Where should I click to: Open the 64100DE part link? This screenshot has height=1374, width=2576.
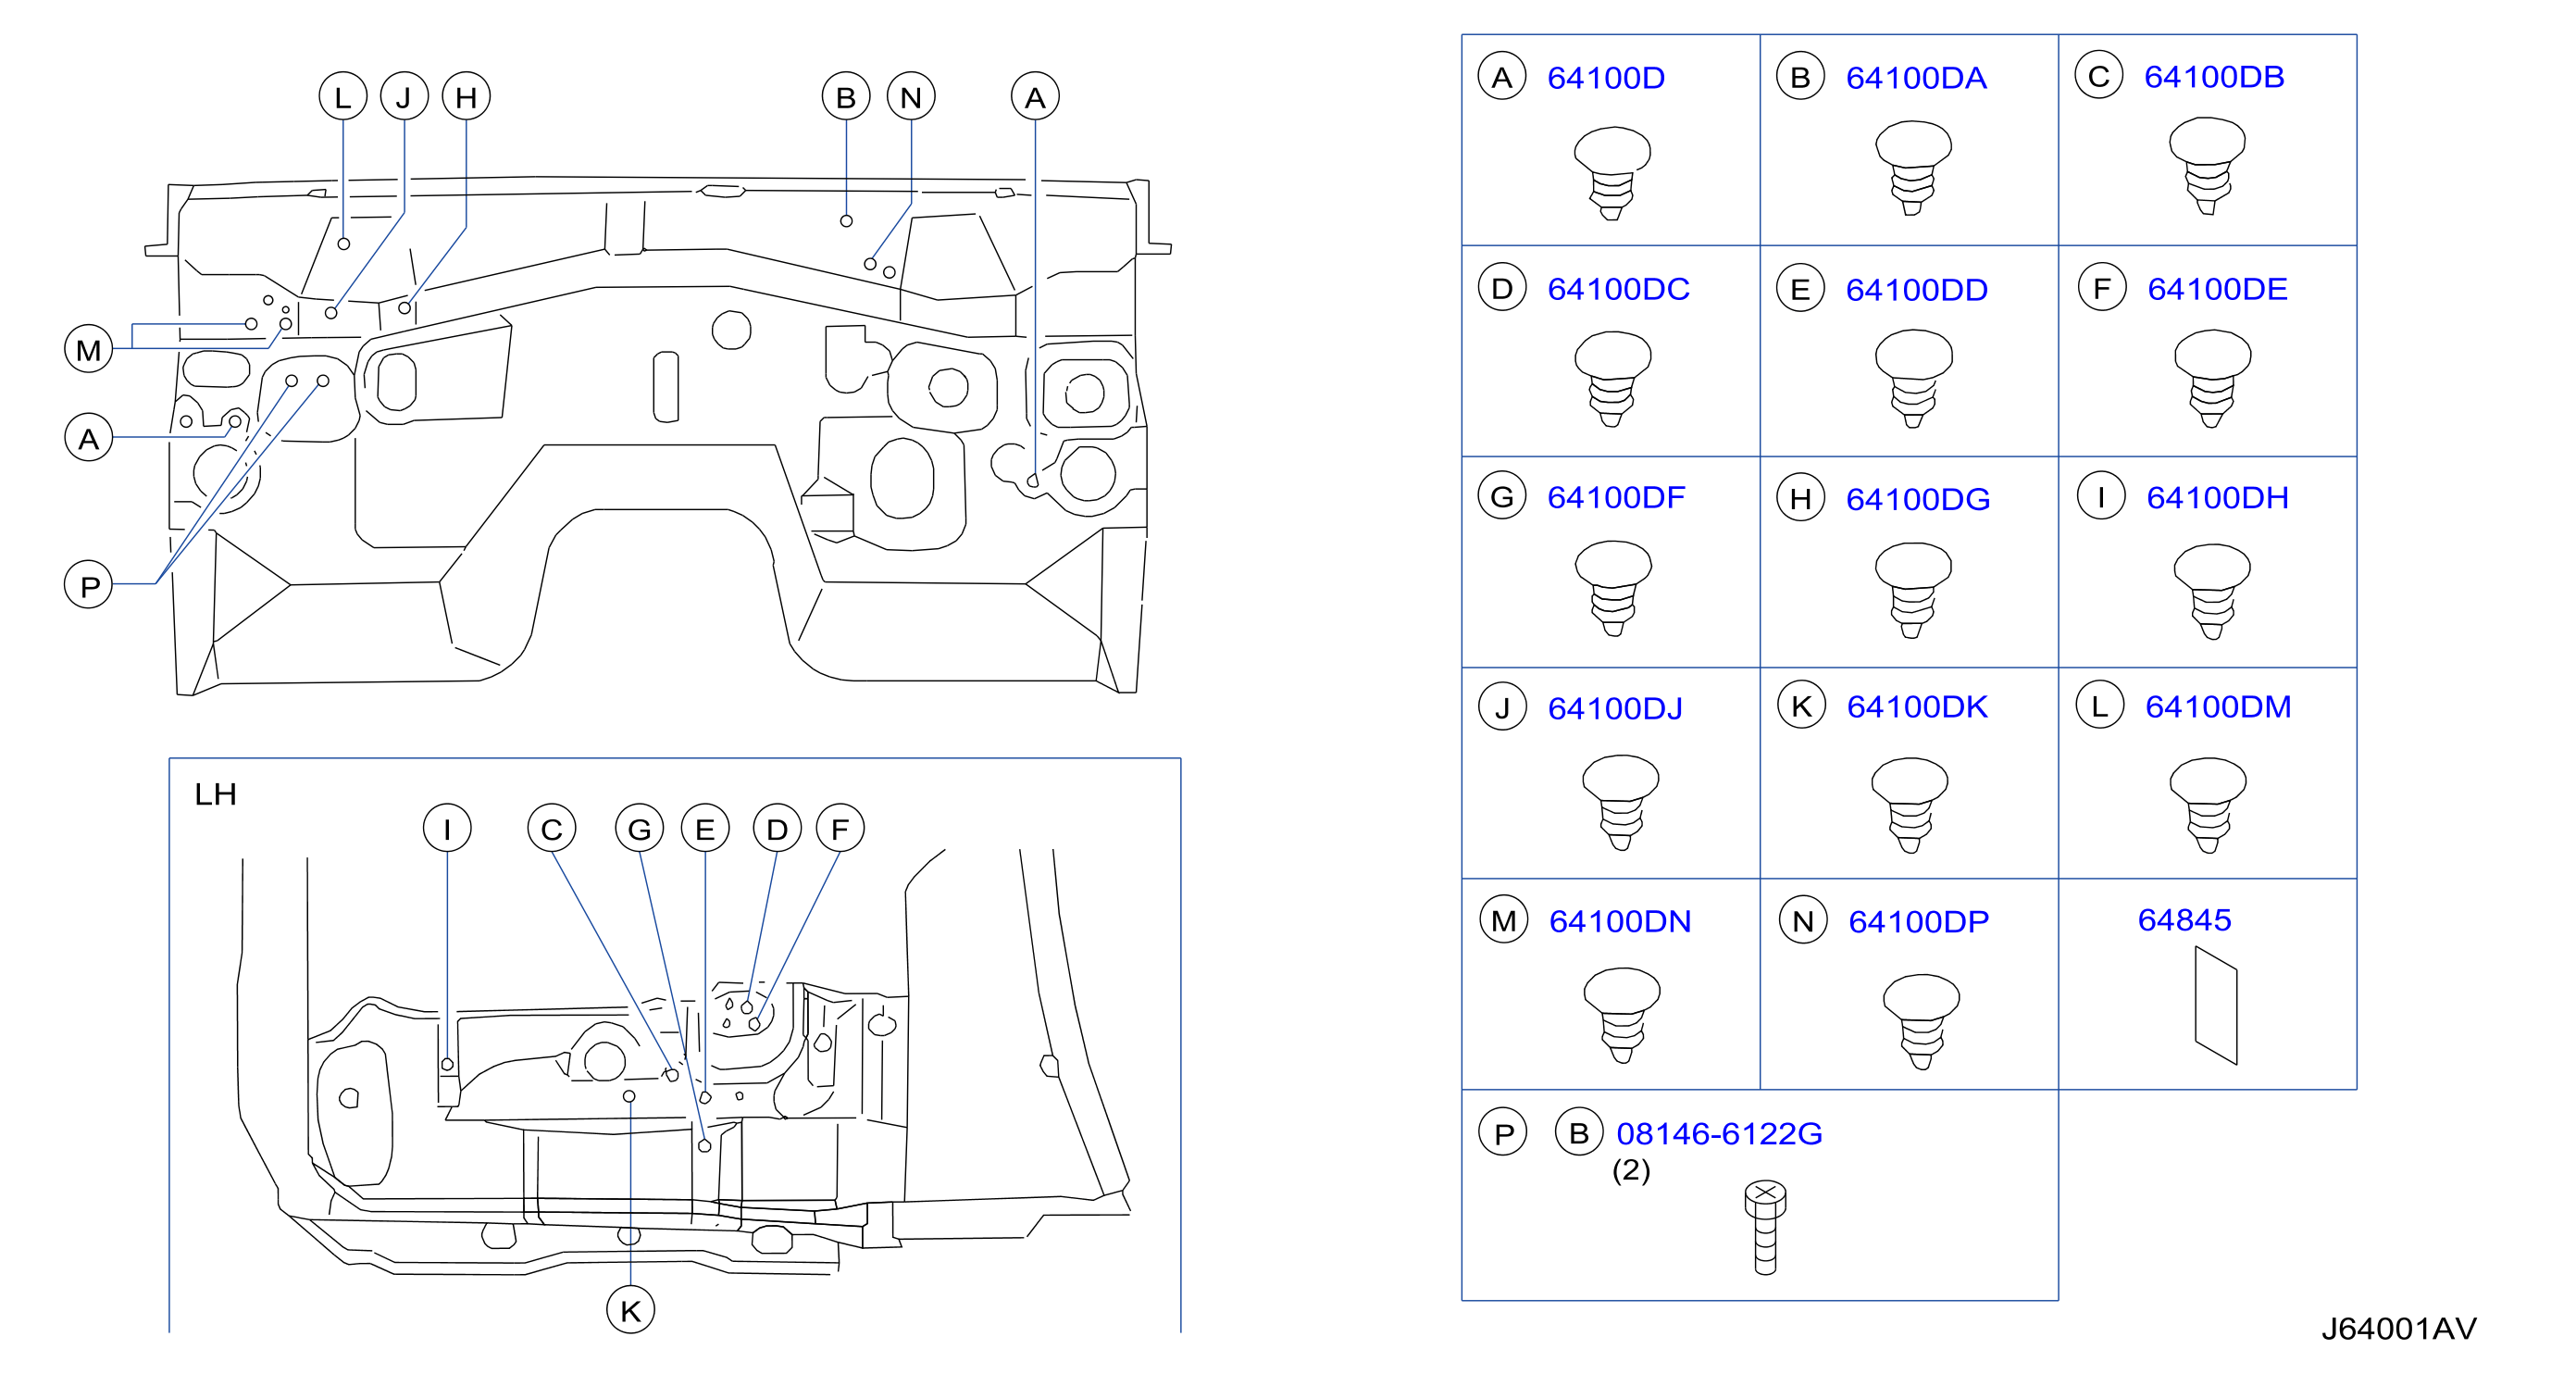[2217, 289]
